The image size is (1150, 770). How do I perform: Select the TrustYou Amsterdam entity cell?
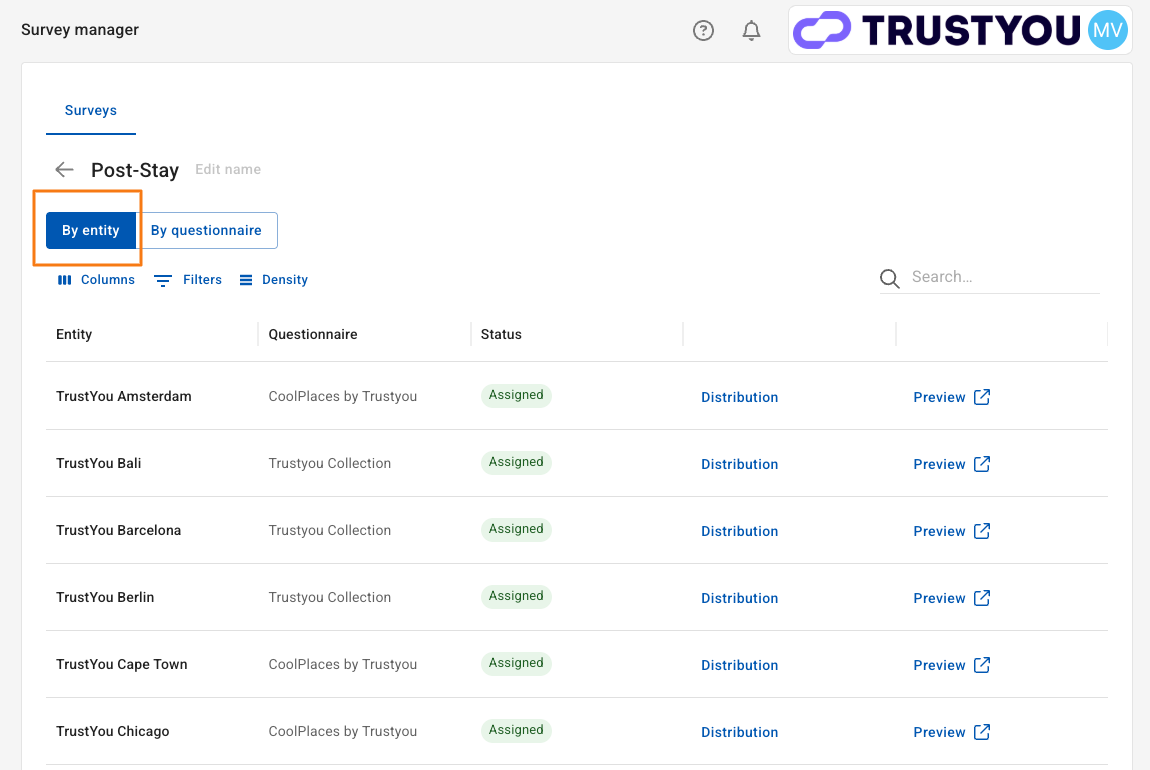click(x=124, y=397)
